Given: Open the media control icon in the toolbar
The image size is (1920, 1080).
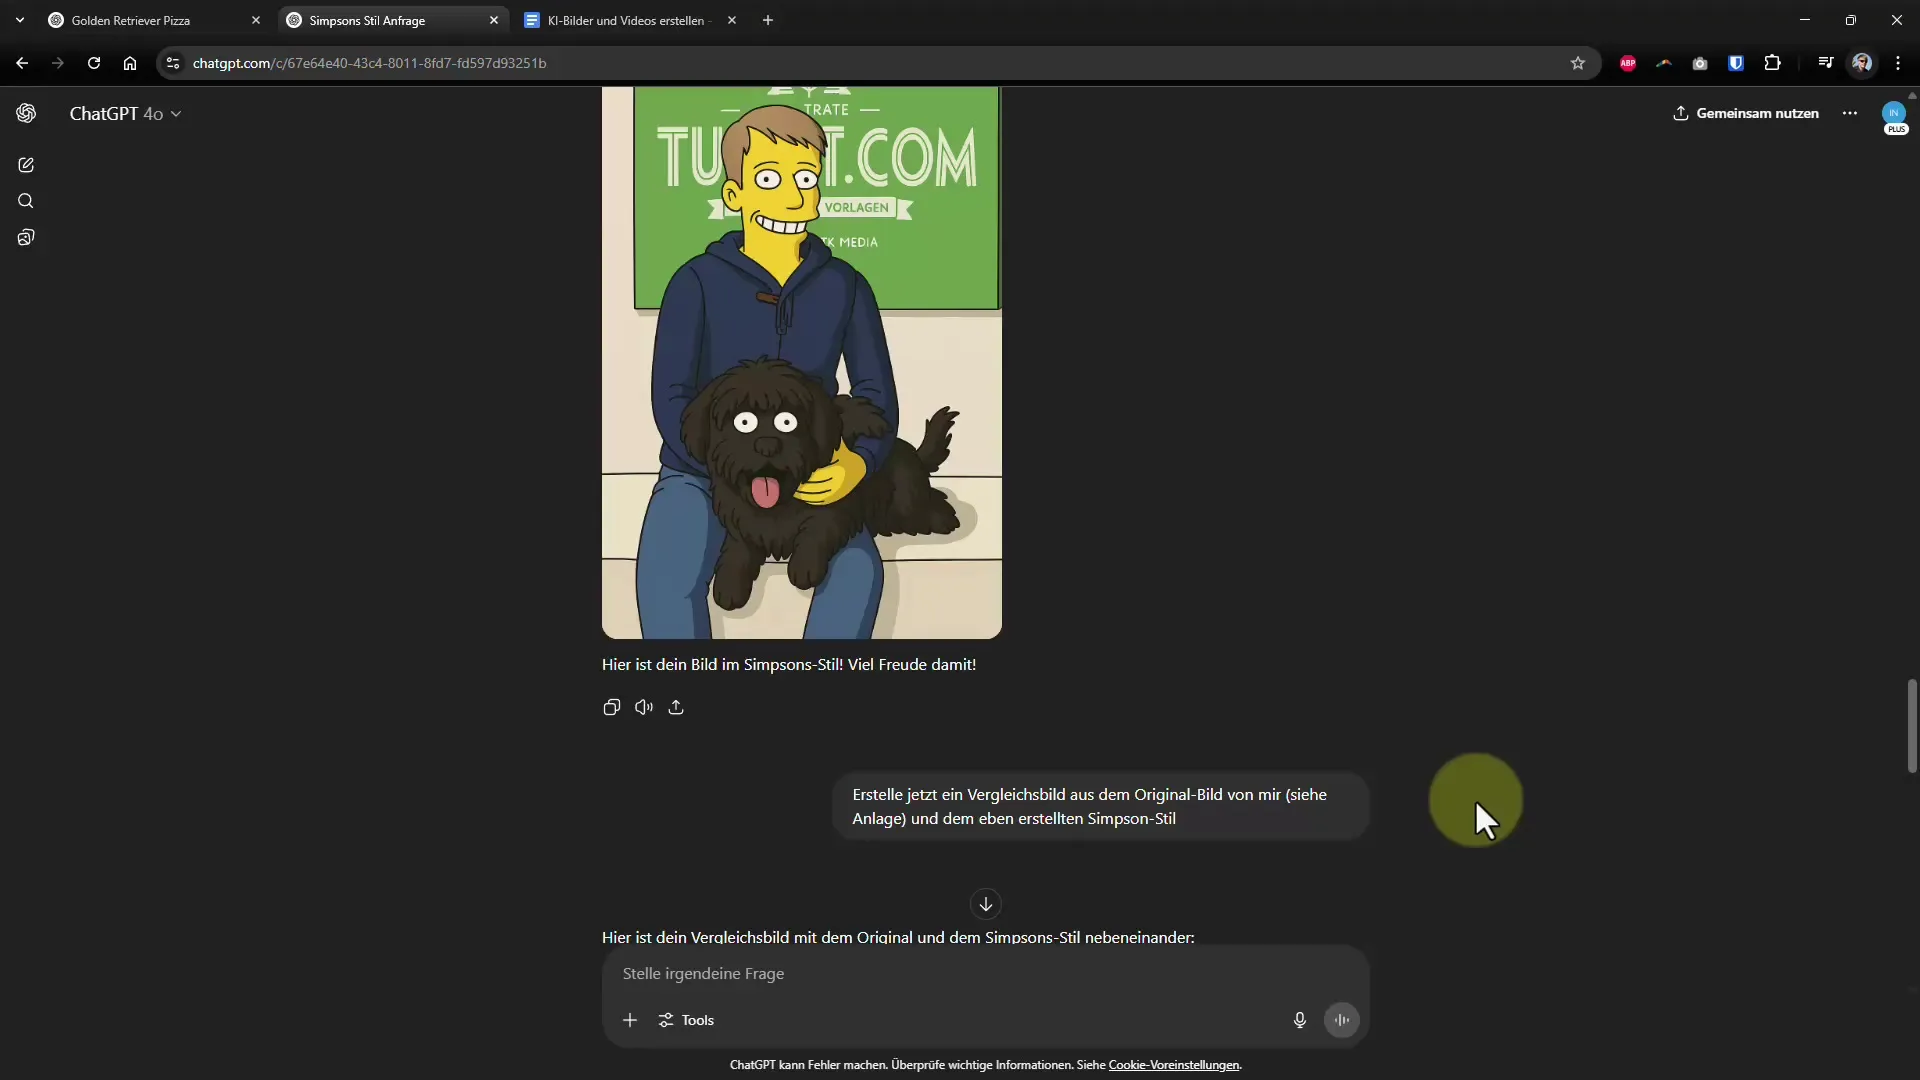Looking at the screenshot, I should click(x=1826, y=63).
